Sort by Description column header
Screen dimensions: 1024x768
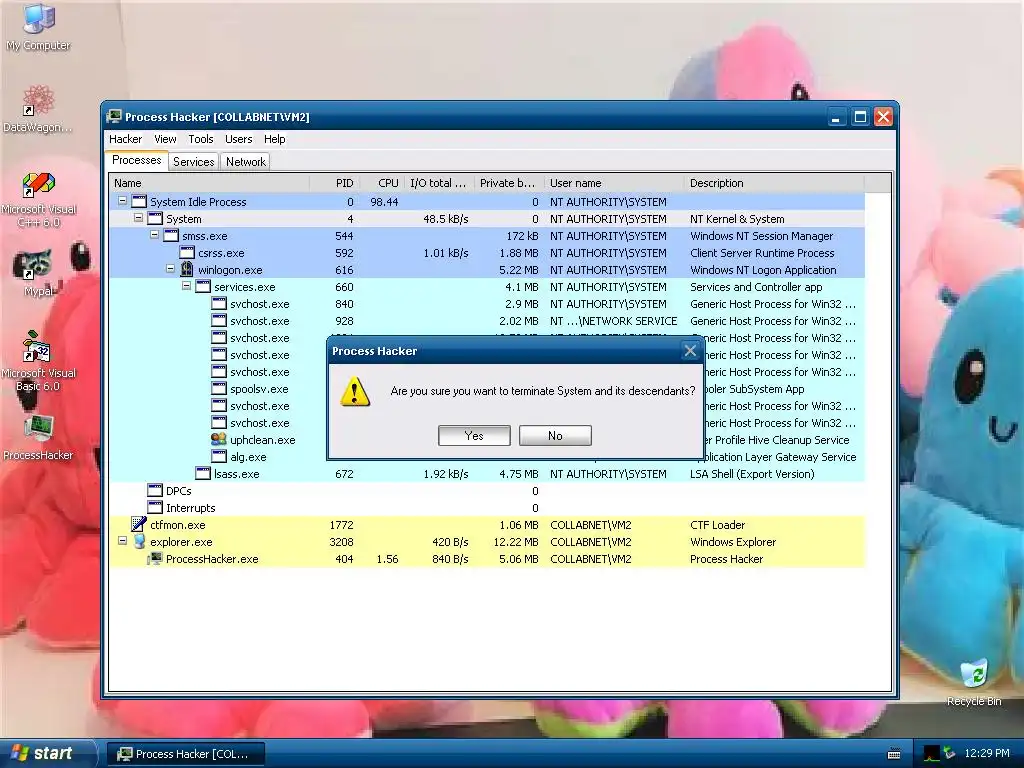coord(775,184)
